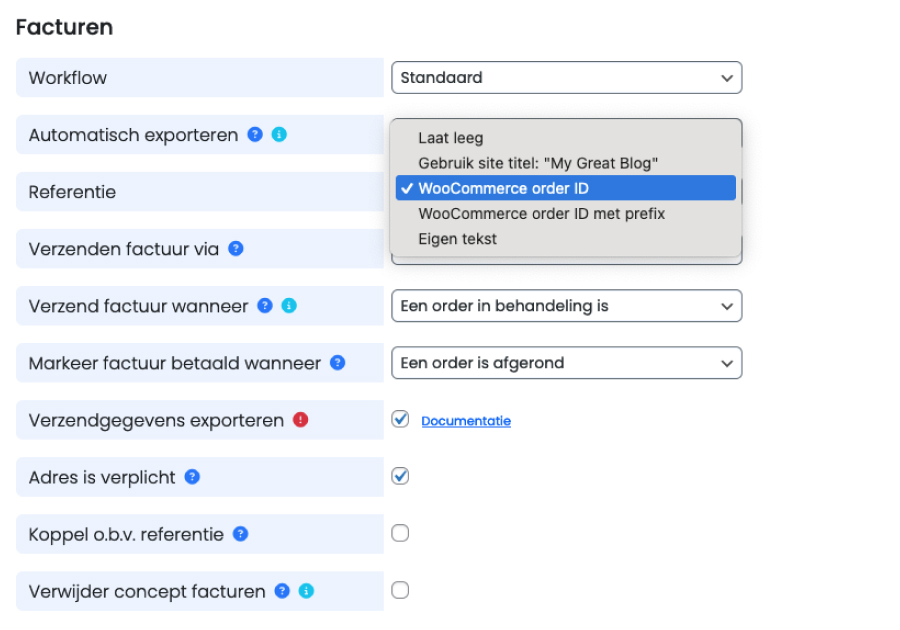
Task: Uncheck the Adres is verplicht checkbox
Action: coord(400,476)
